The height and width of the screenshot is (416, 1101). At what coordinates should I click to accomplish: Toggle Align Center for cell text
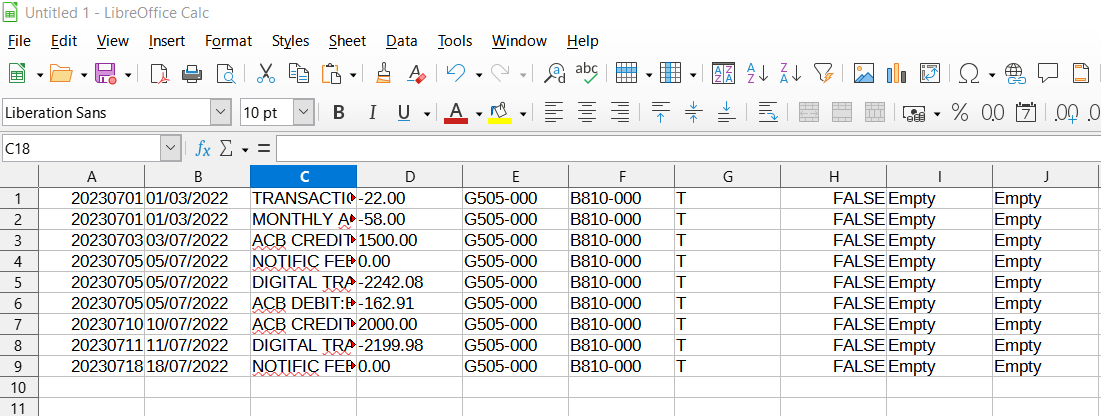coord(587,112)
